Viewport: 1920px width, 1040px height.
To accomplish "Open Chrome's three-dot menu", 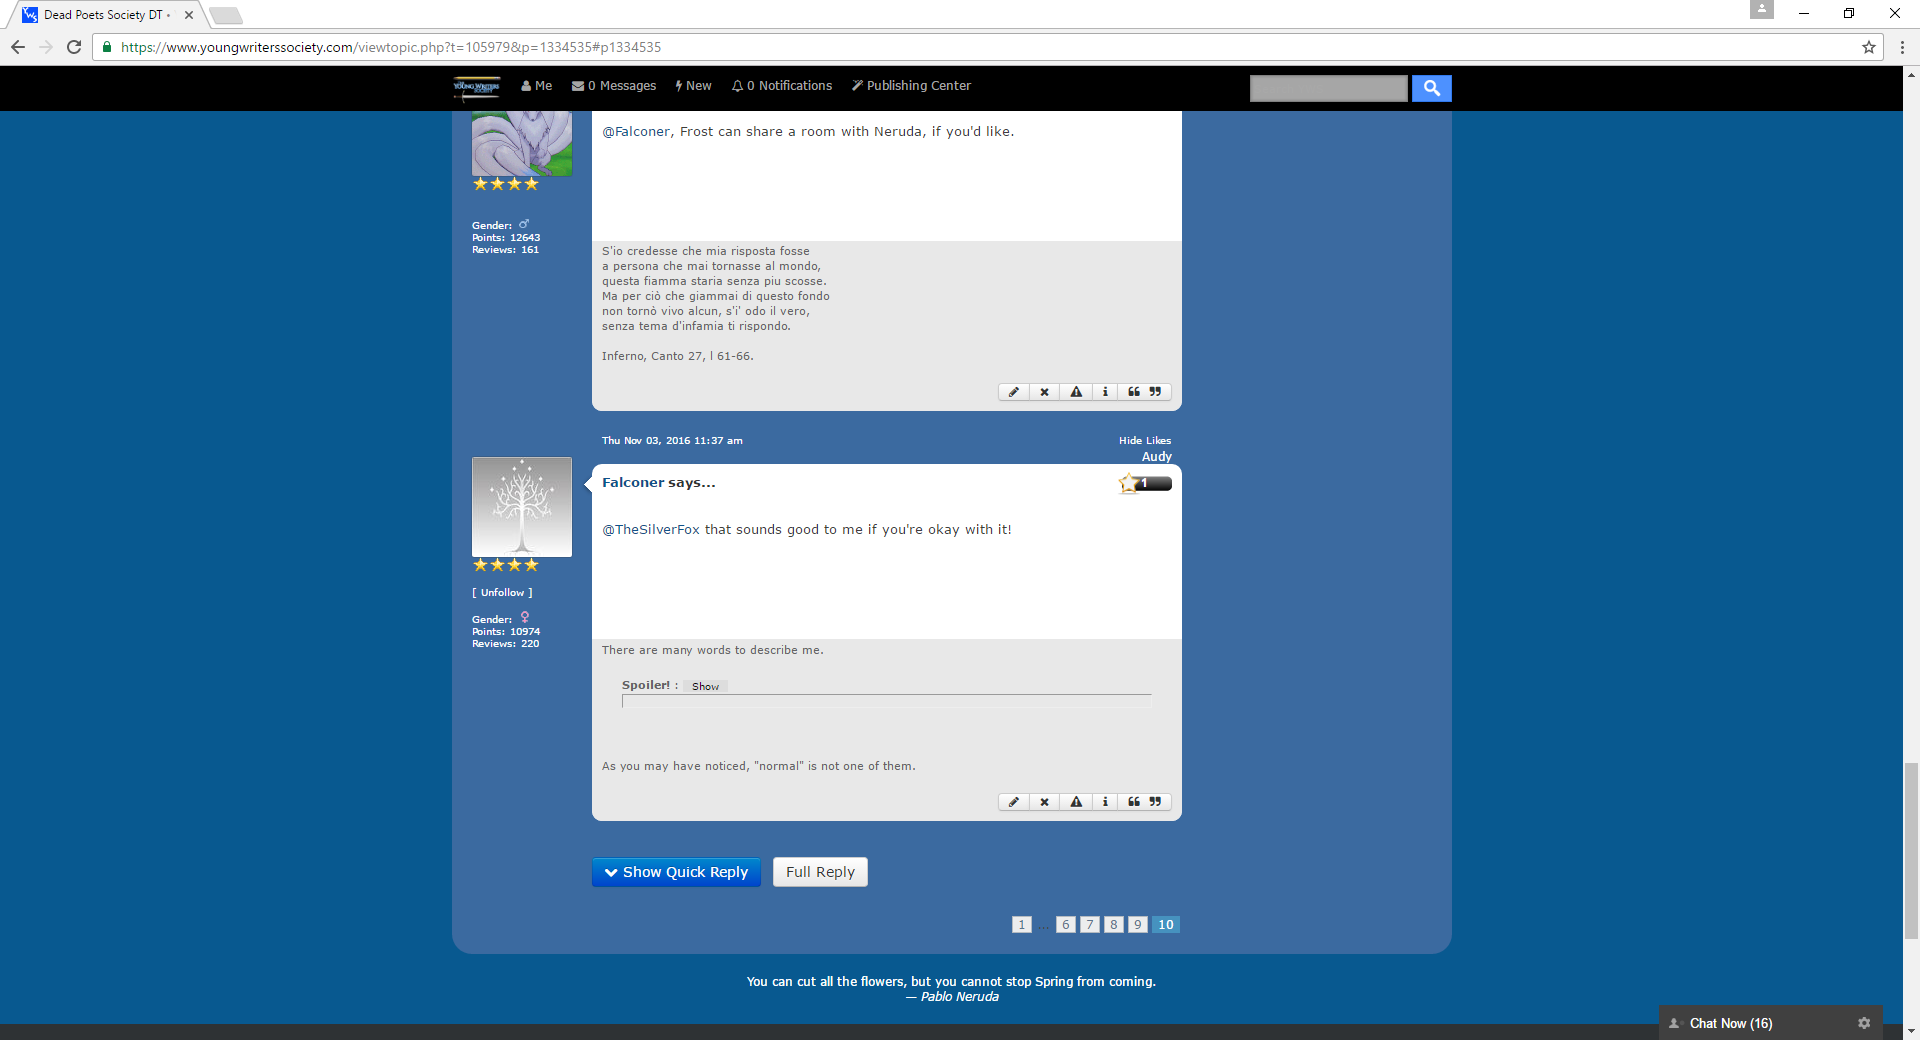I will pyautogui.click(x=1902, y=47).
